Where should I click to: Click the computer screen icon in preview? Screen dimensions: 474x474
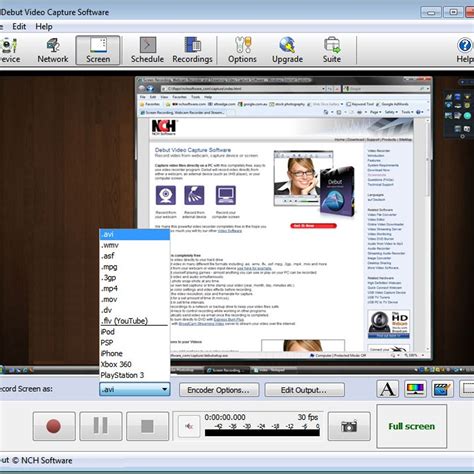click(226, 195)
